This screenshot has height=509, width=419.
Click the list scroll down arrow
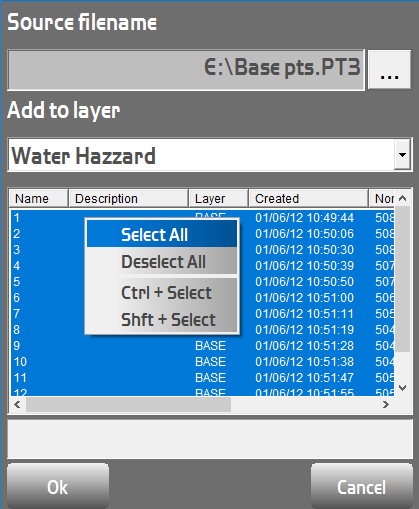click(403, 388)
